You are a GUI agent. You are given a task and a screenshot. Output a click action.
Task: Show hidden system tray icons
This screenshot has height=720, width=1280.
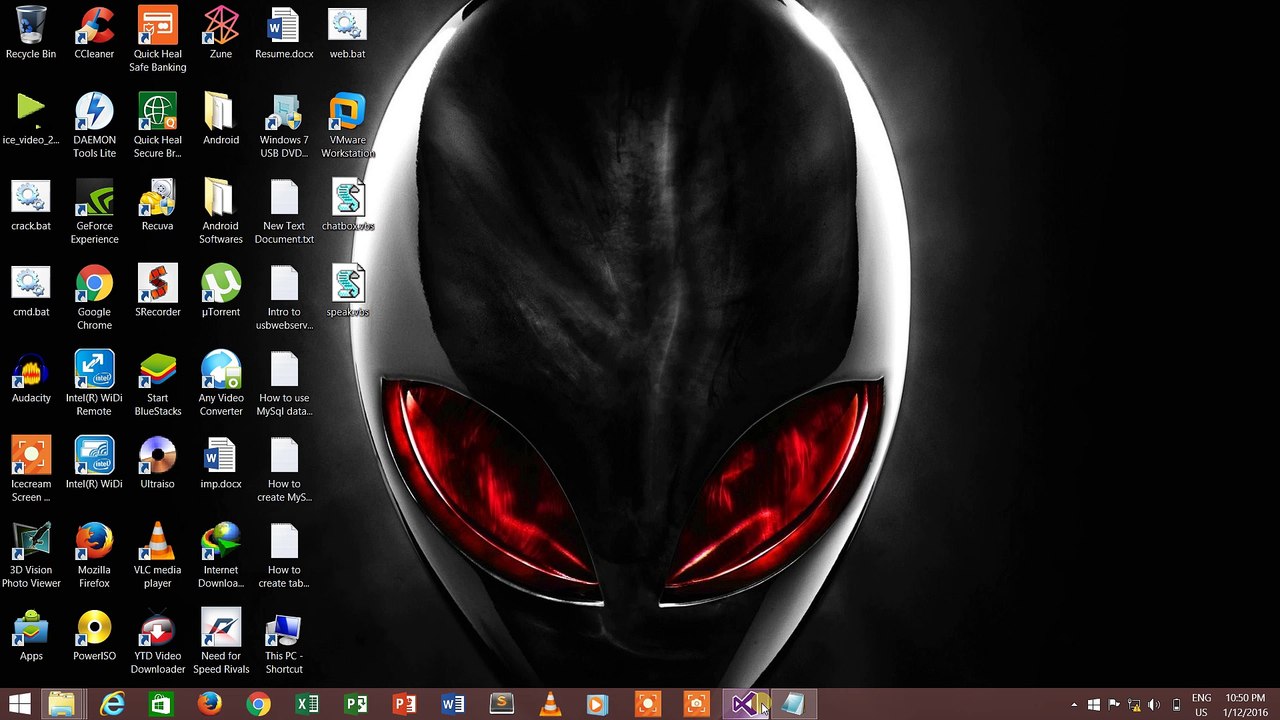click(1074, 705)
